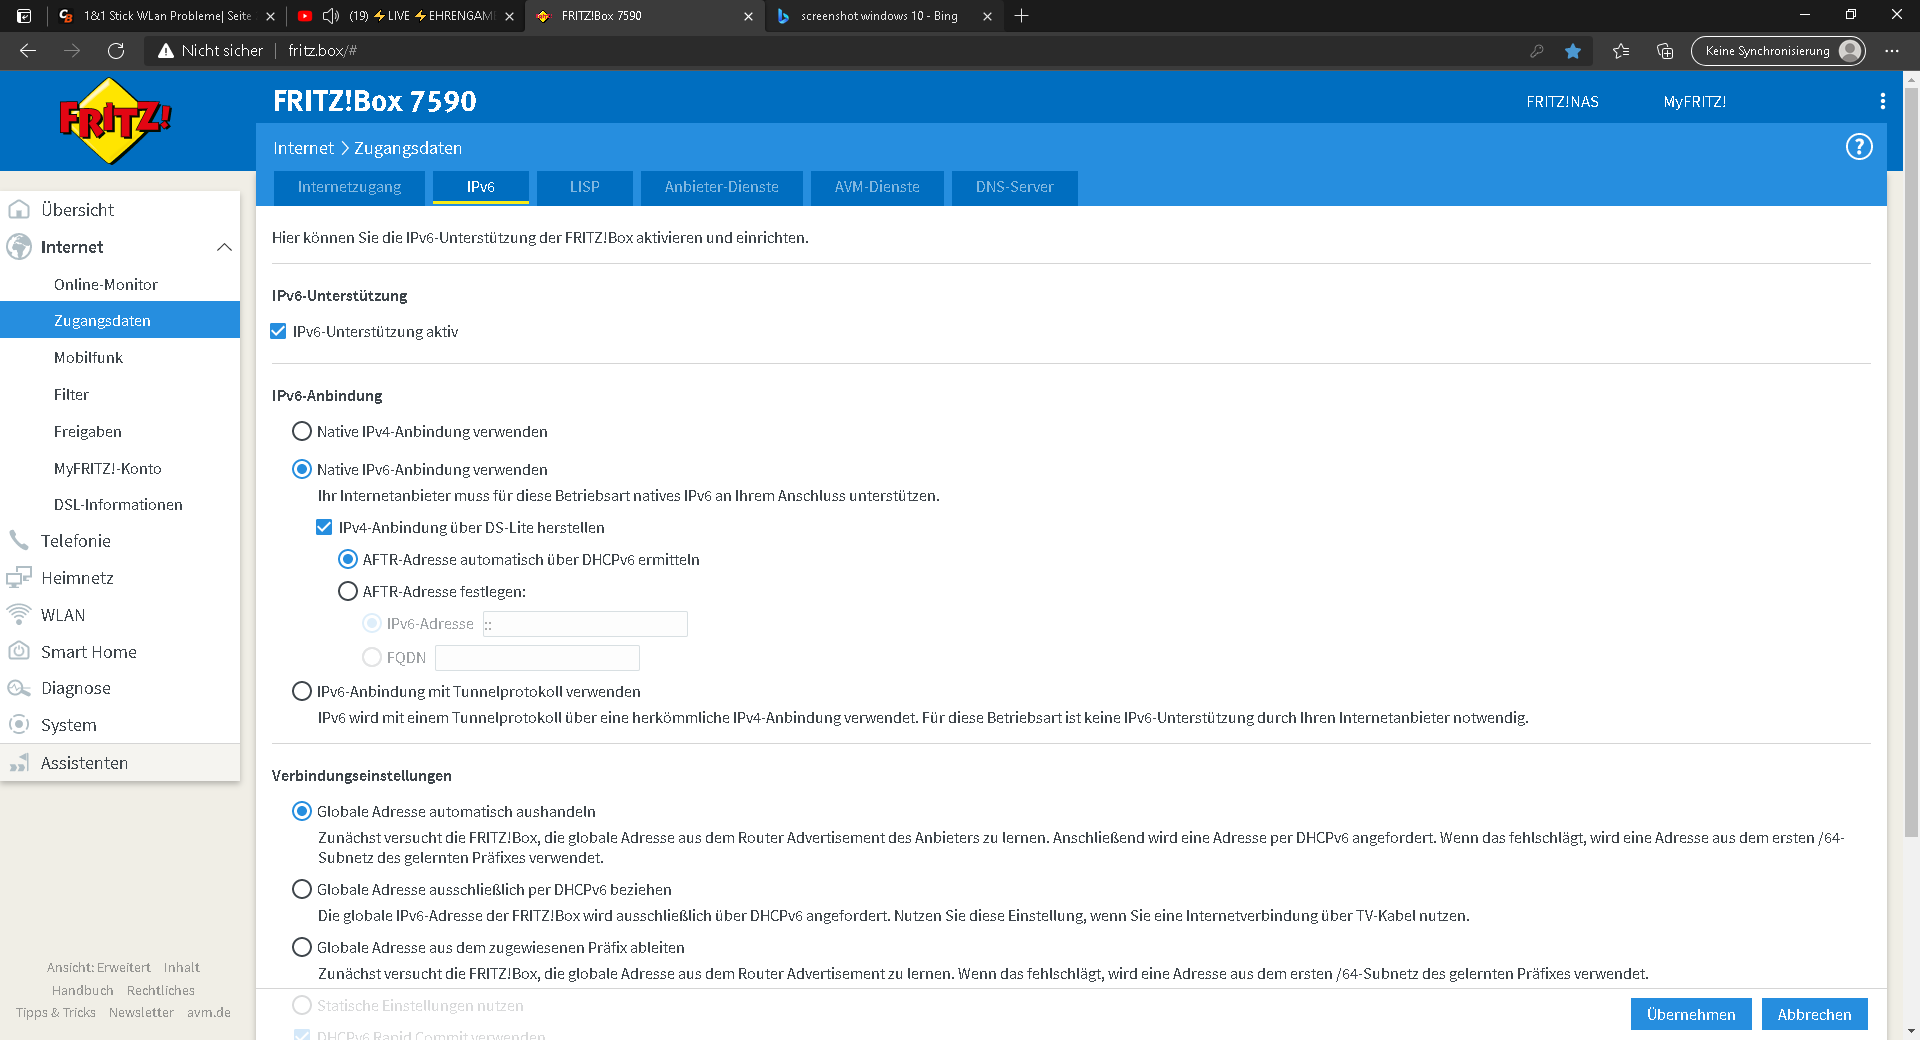Image resolution: width=1920 pixels, height=1040 pixels.
Task: Toggle IPv4-Anbindung über DS-Lite herstellen
Action: coord(324,527)
